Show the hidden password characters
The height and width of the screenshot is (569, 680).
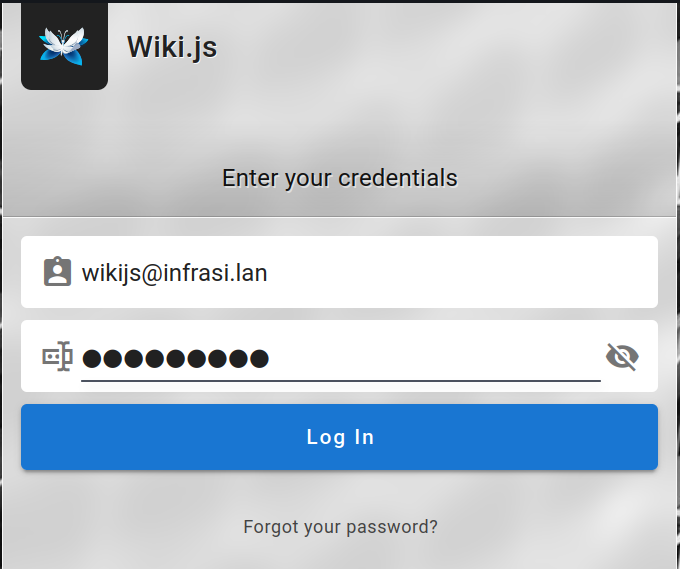click(622, 357)
